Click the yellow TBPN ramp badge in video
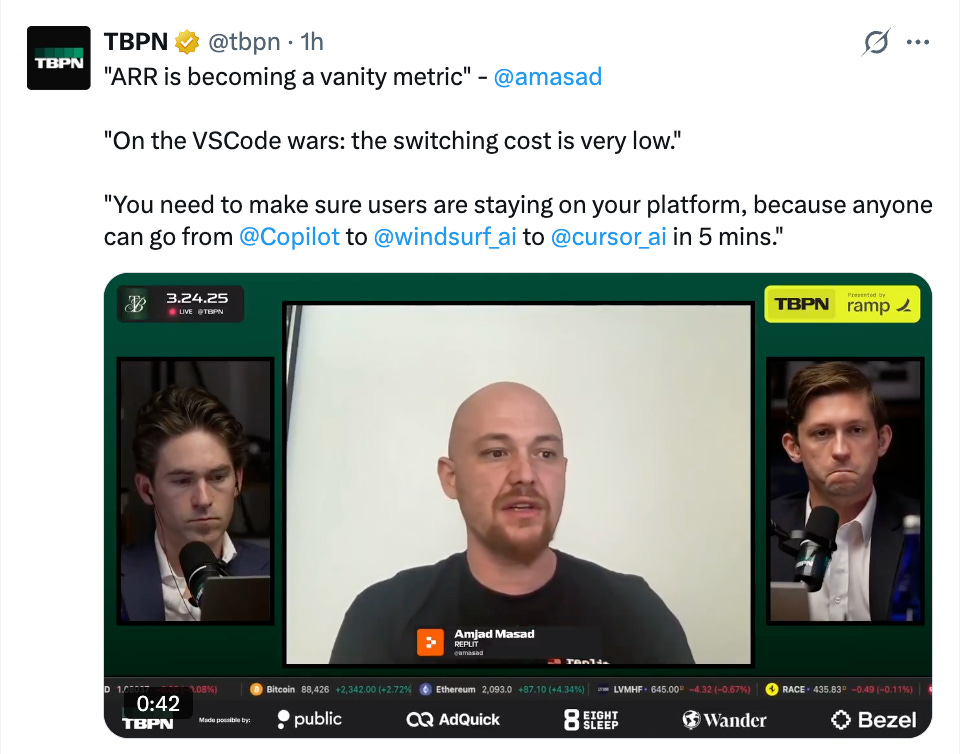The width and height of the screenshot is (964, 754). pyautogui.click(x=842, y=304)
